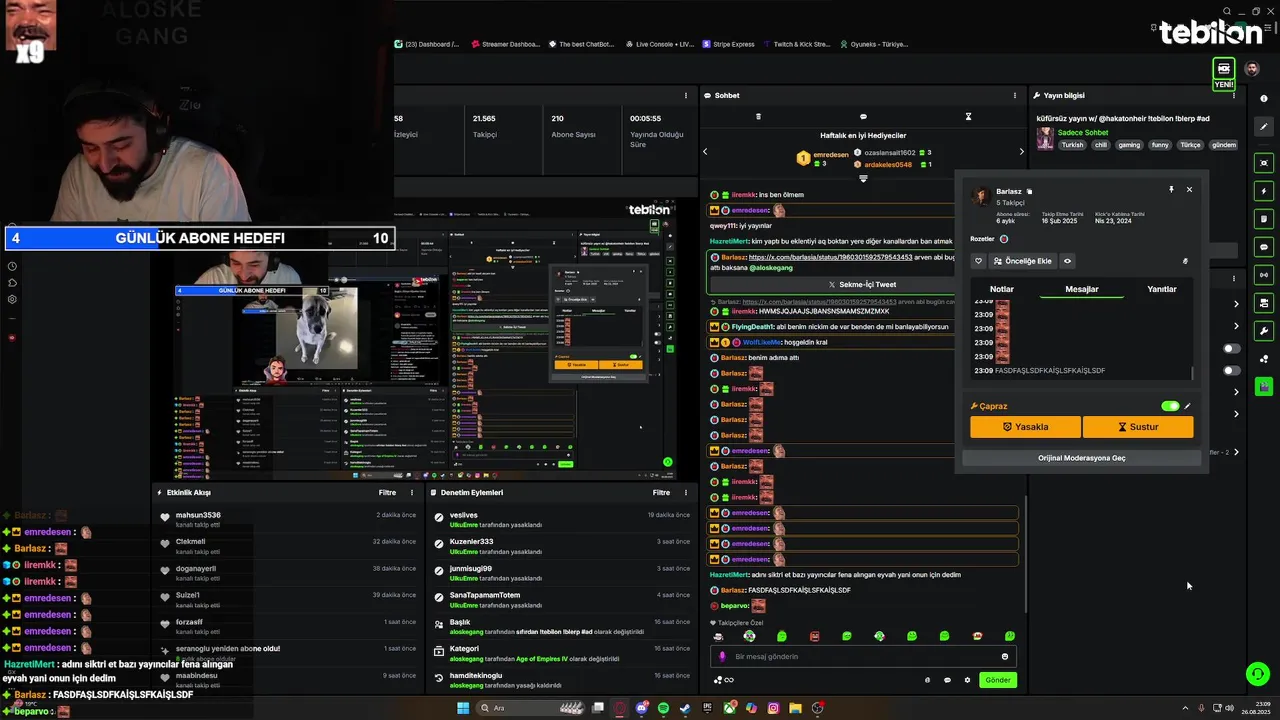Close the Barlasz user card
Screen dimensions: 1280x720
(x=1189, y=189)
